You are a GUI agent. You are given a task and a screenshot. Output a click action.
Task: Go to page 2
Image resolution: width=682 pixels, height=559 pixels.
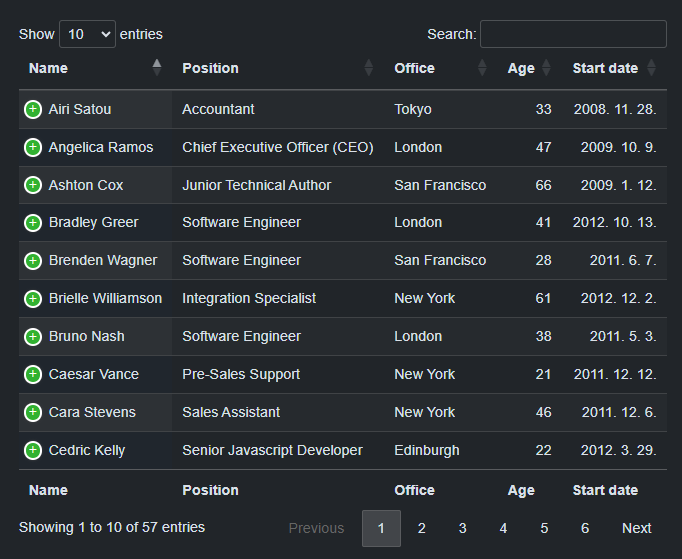422,528
